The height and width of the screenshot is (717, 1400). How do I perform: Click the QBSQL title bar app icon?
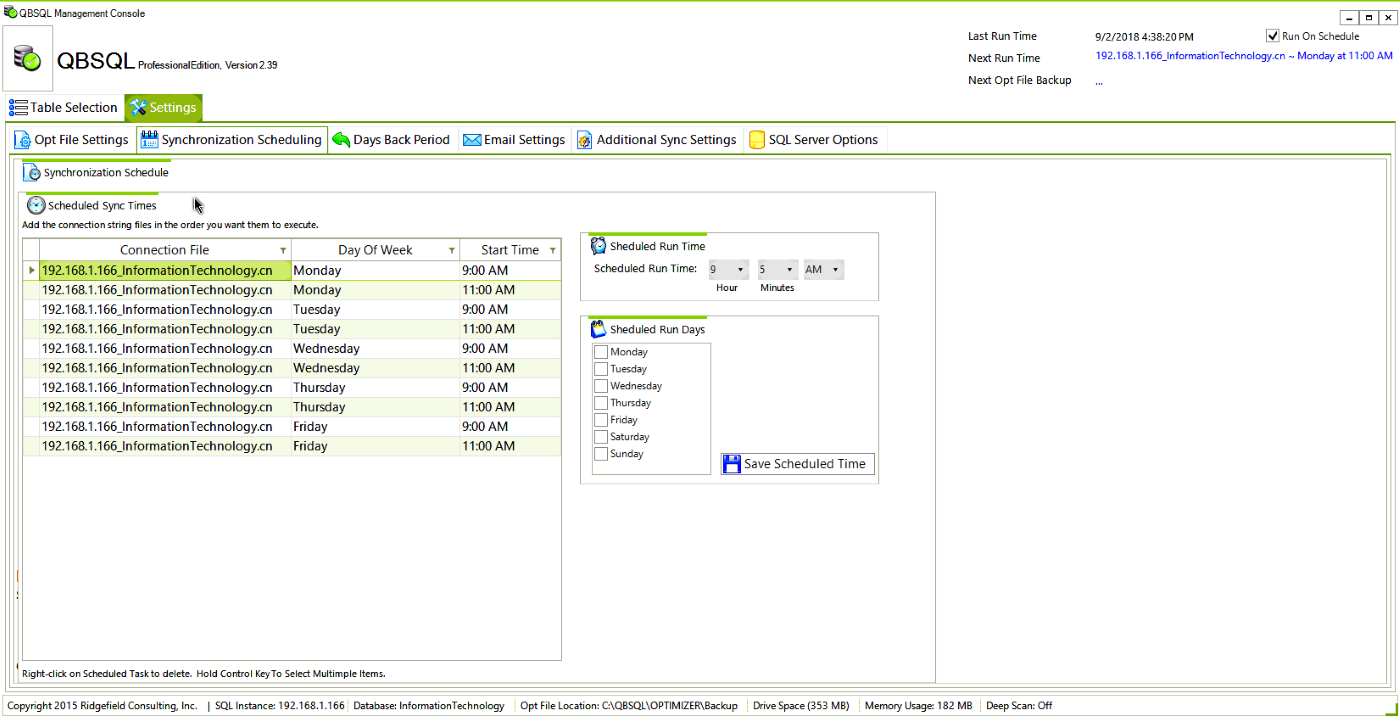coord(11,13)
